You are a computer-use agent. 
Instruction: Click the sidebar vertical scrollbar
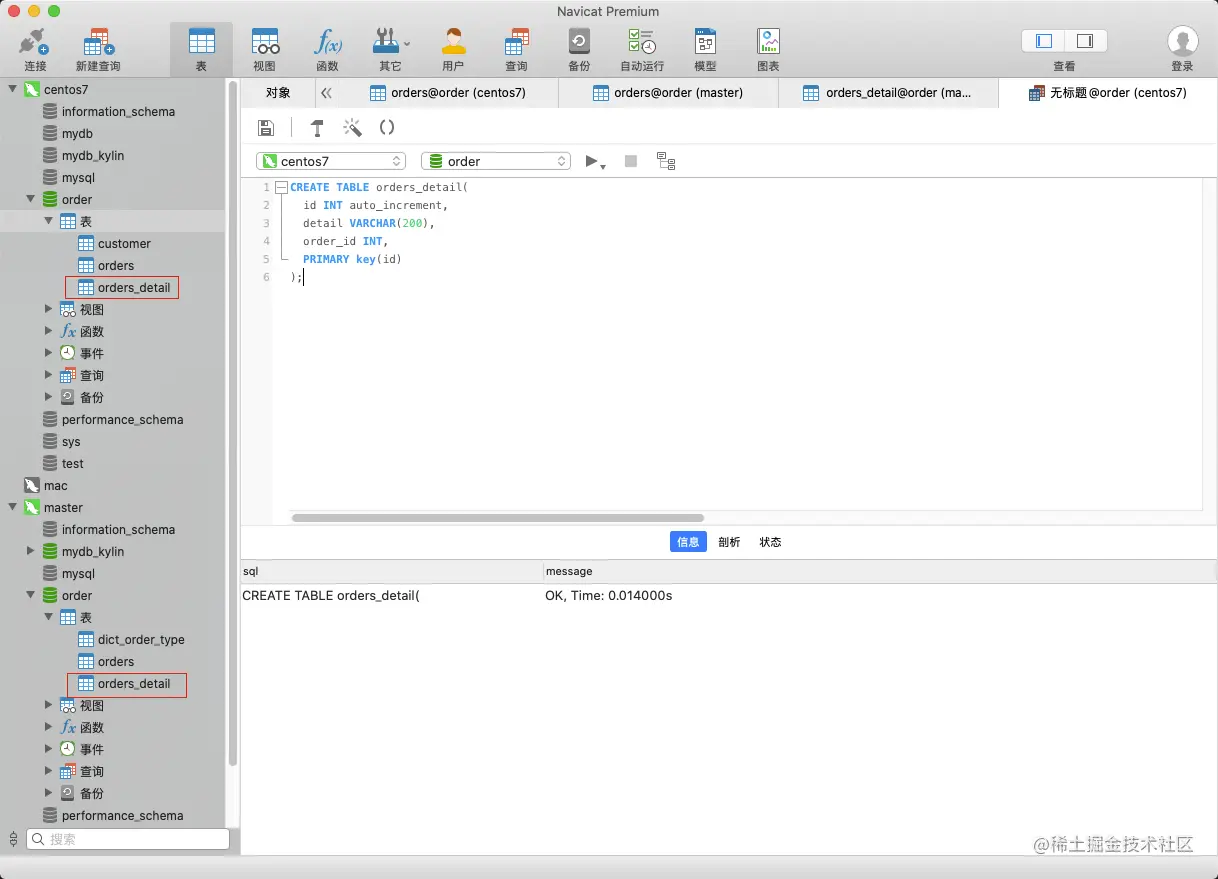[x=233, y=424]
